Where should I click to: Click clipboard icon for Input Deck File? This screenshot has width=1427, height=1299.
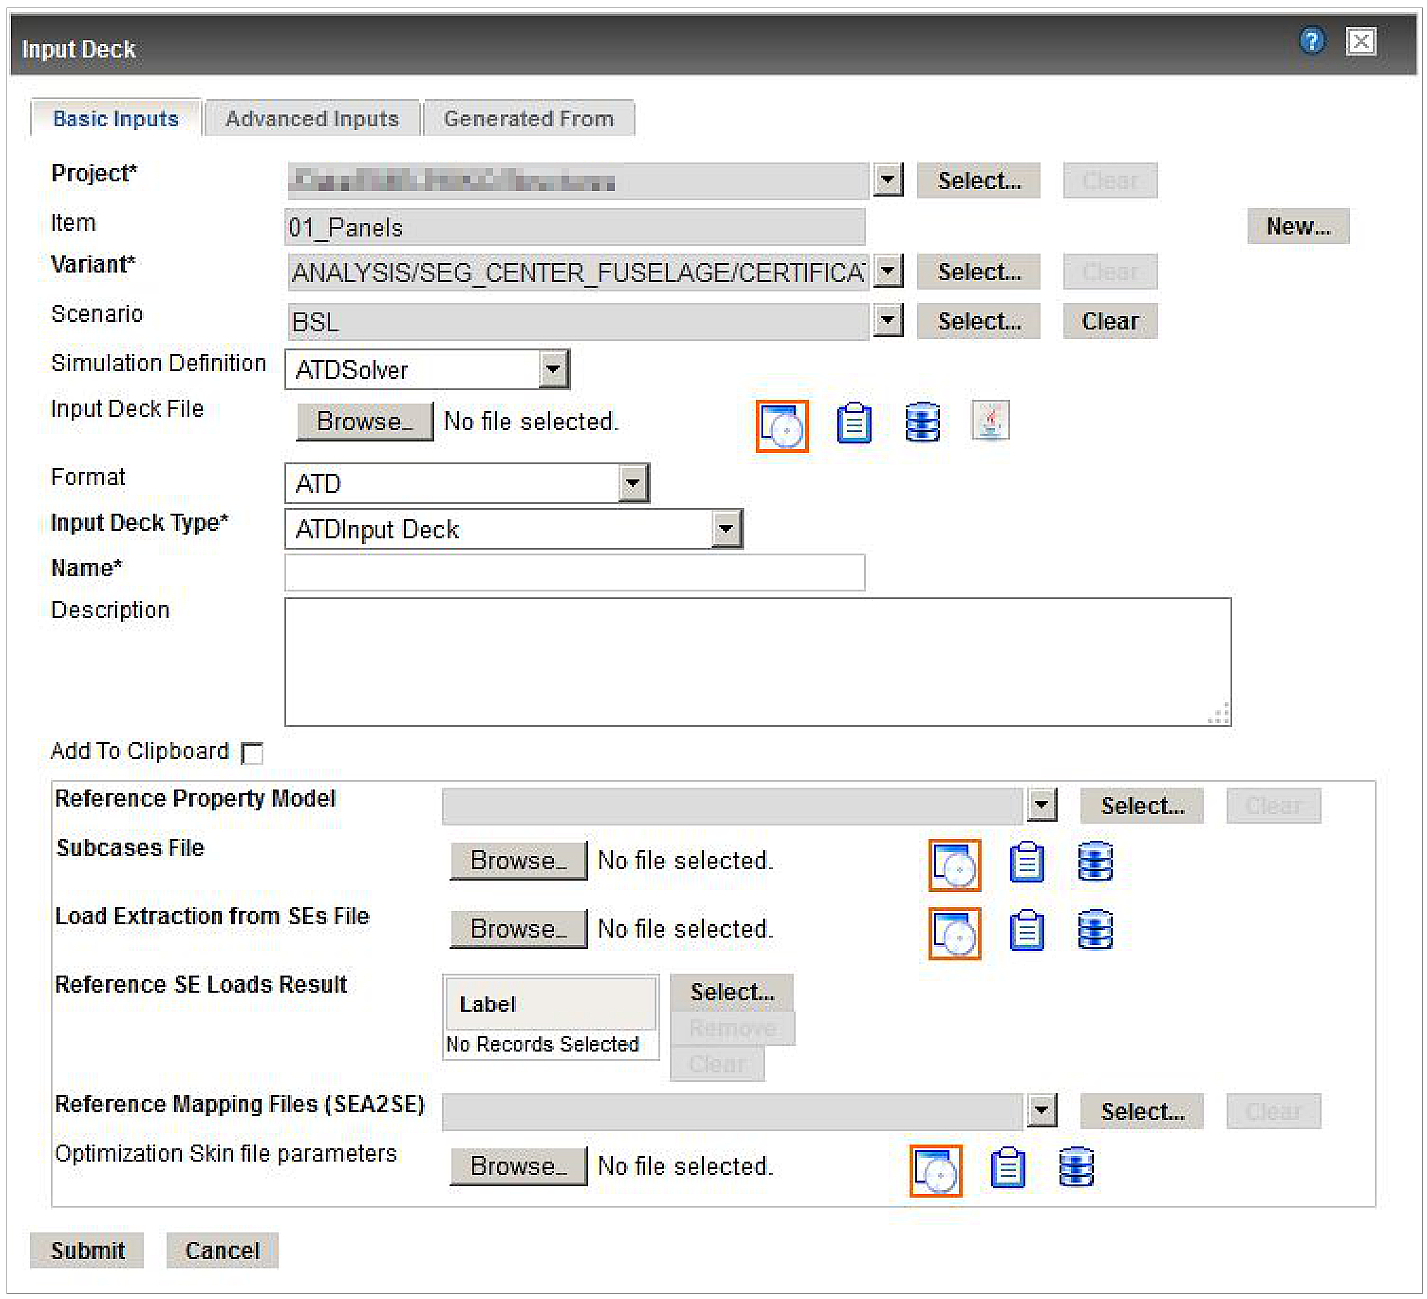click(x=854, y=423)
